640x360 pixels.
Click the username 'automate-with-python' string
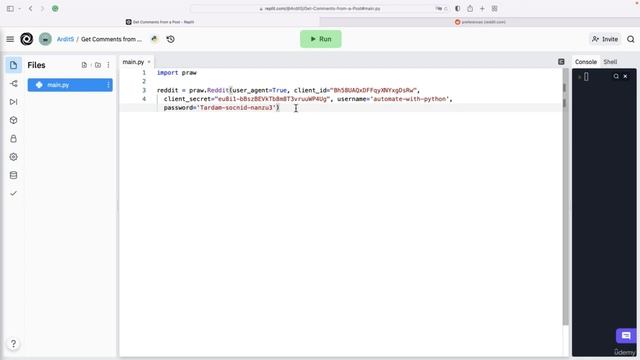(x=410, y=99)
